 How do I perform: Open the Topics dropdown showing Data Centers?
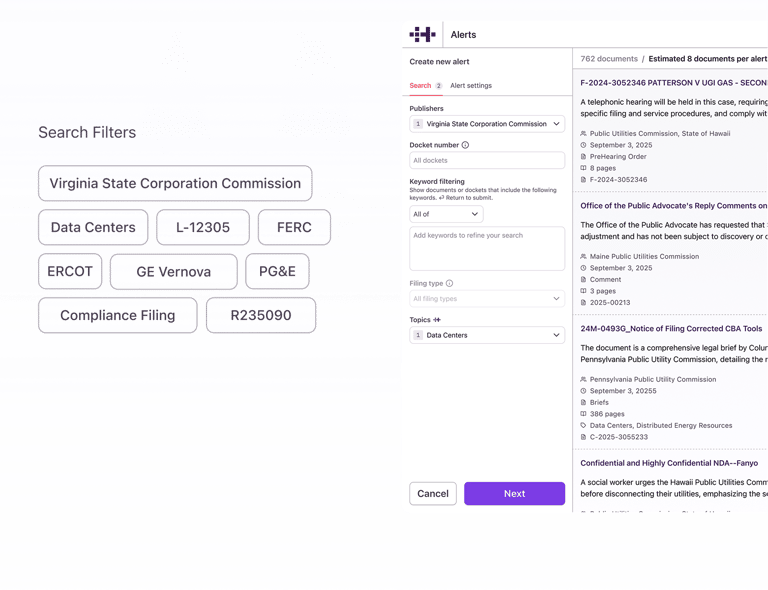(487, 335)
